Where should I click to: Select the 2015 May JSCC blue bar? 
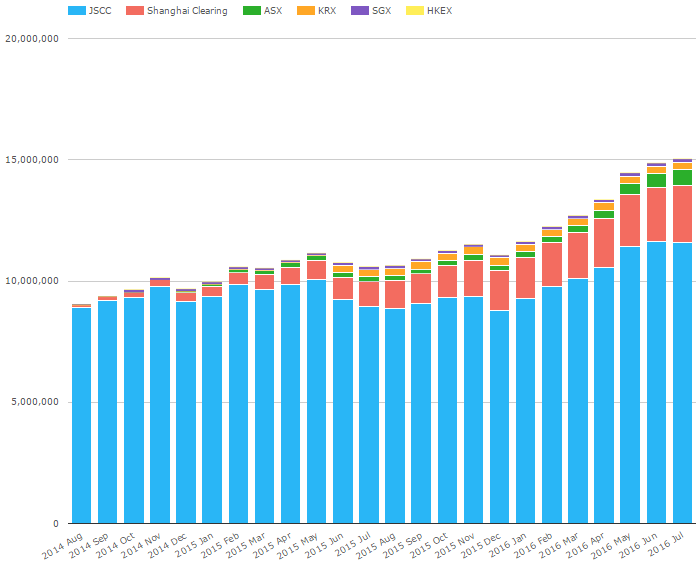(317, 402)
